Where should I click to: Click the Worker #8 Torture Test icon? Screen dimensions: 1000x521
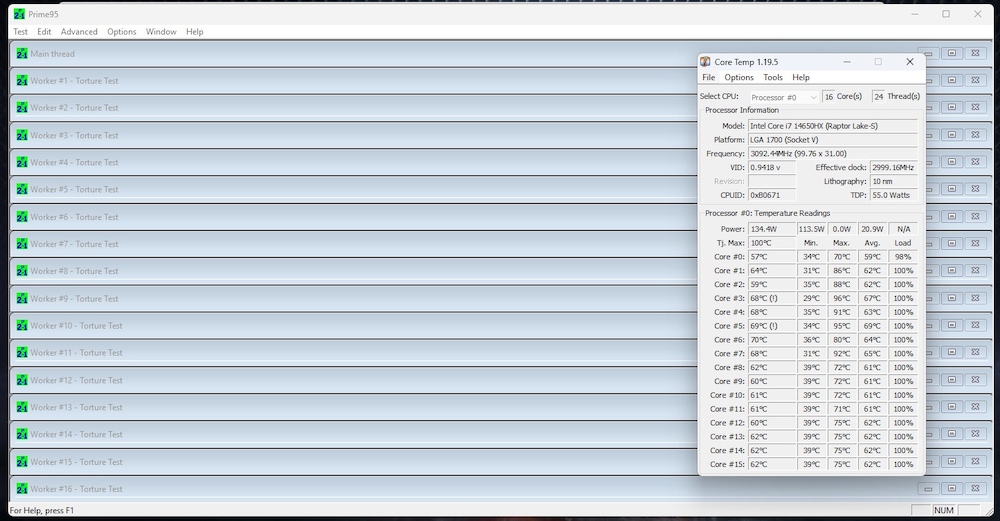22,271
